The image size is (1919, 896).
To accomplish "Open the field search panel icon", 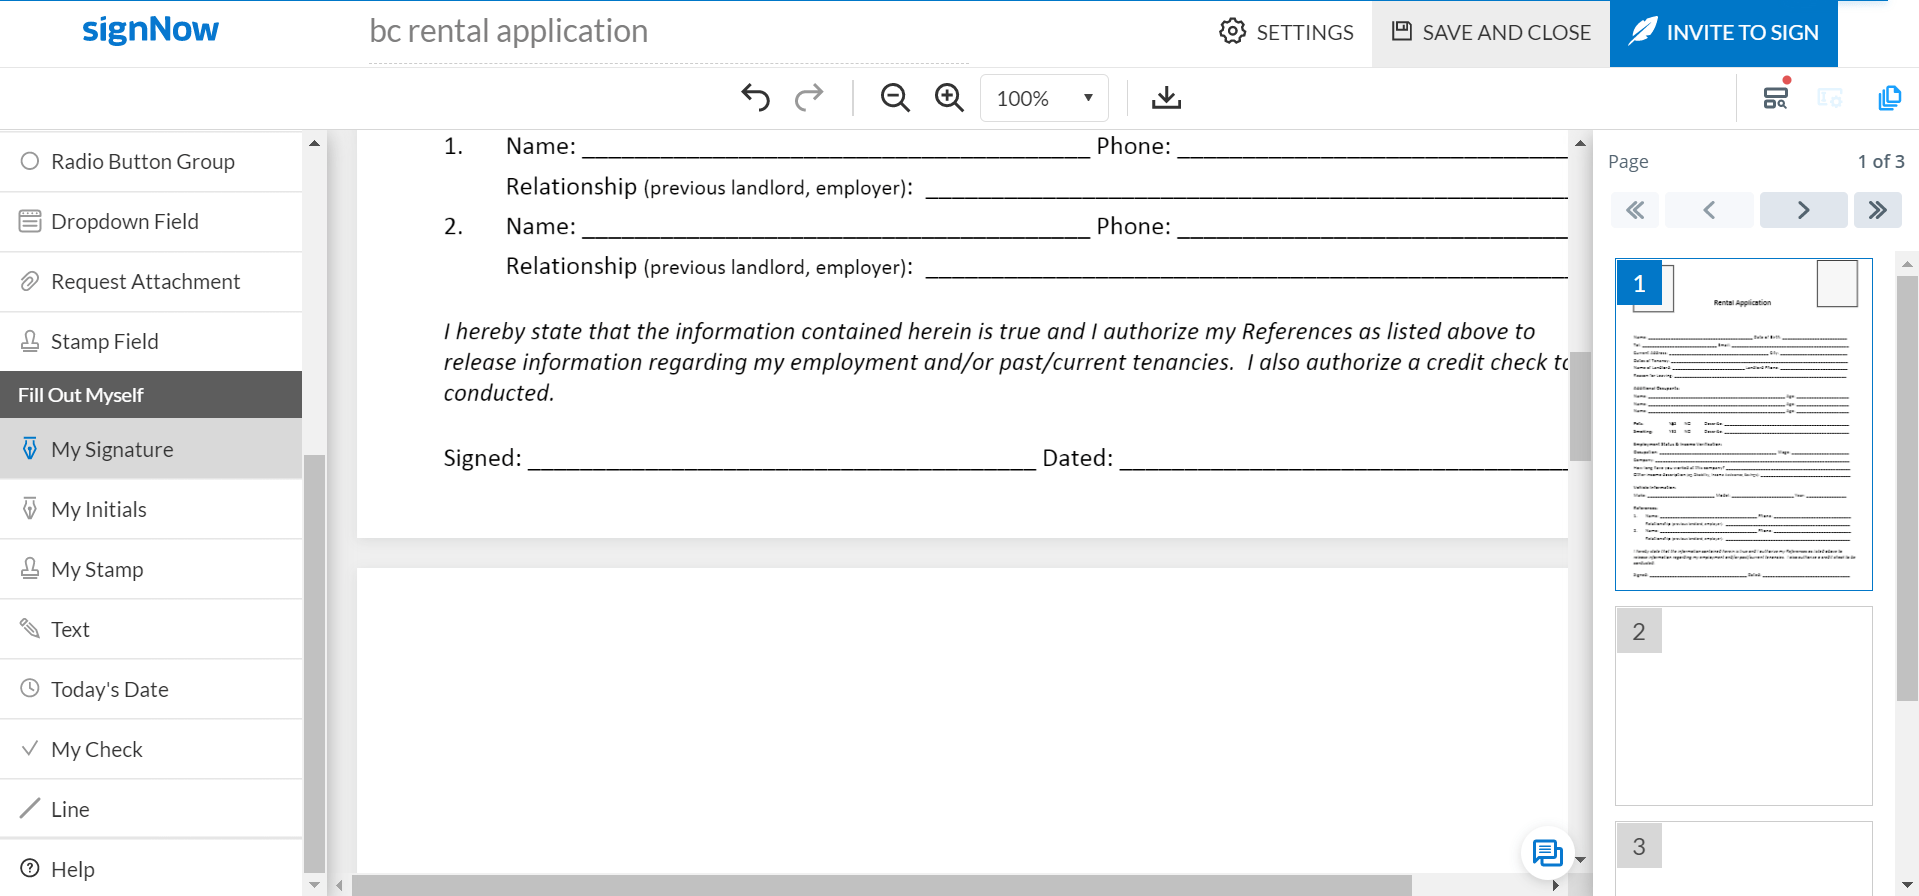I will (x=1775, y=97).
